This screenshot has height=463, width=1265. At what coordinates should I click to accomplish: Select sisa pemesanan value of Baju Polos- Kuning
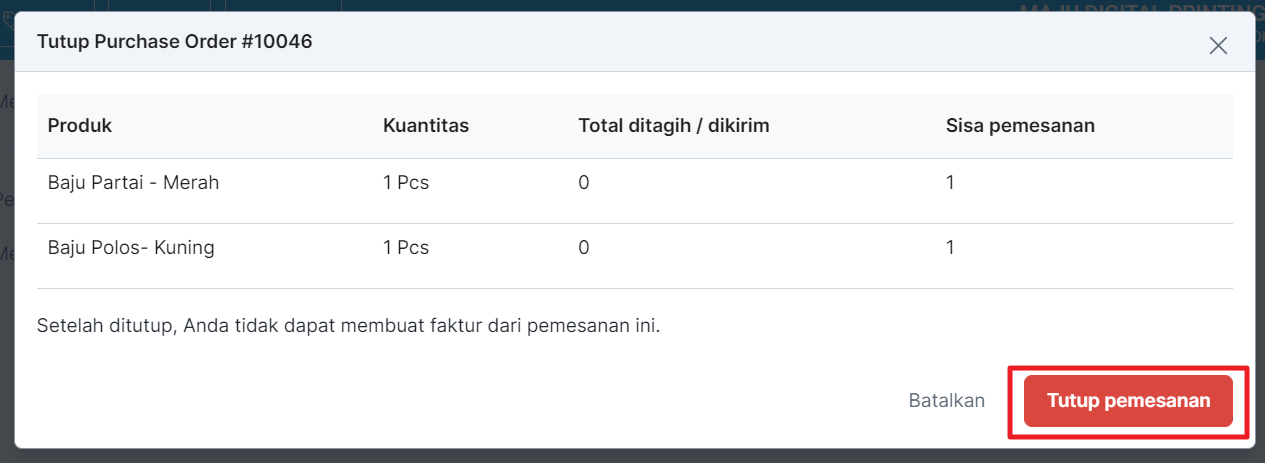click(951, 247)
